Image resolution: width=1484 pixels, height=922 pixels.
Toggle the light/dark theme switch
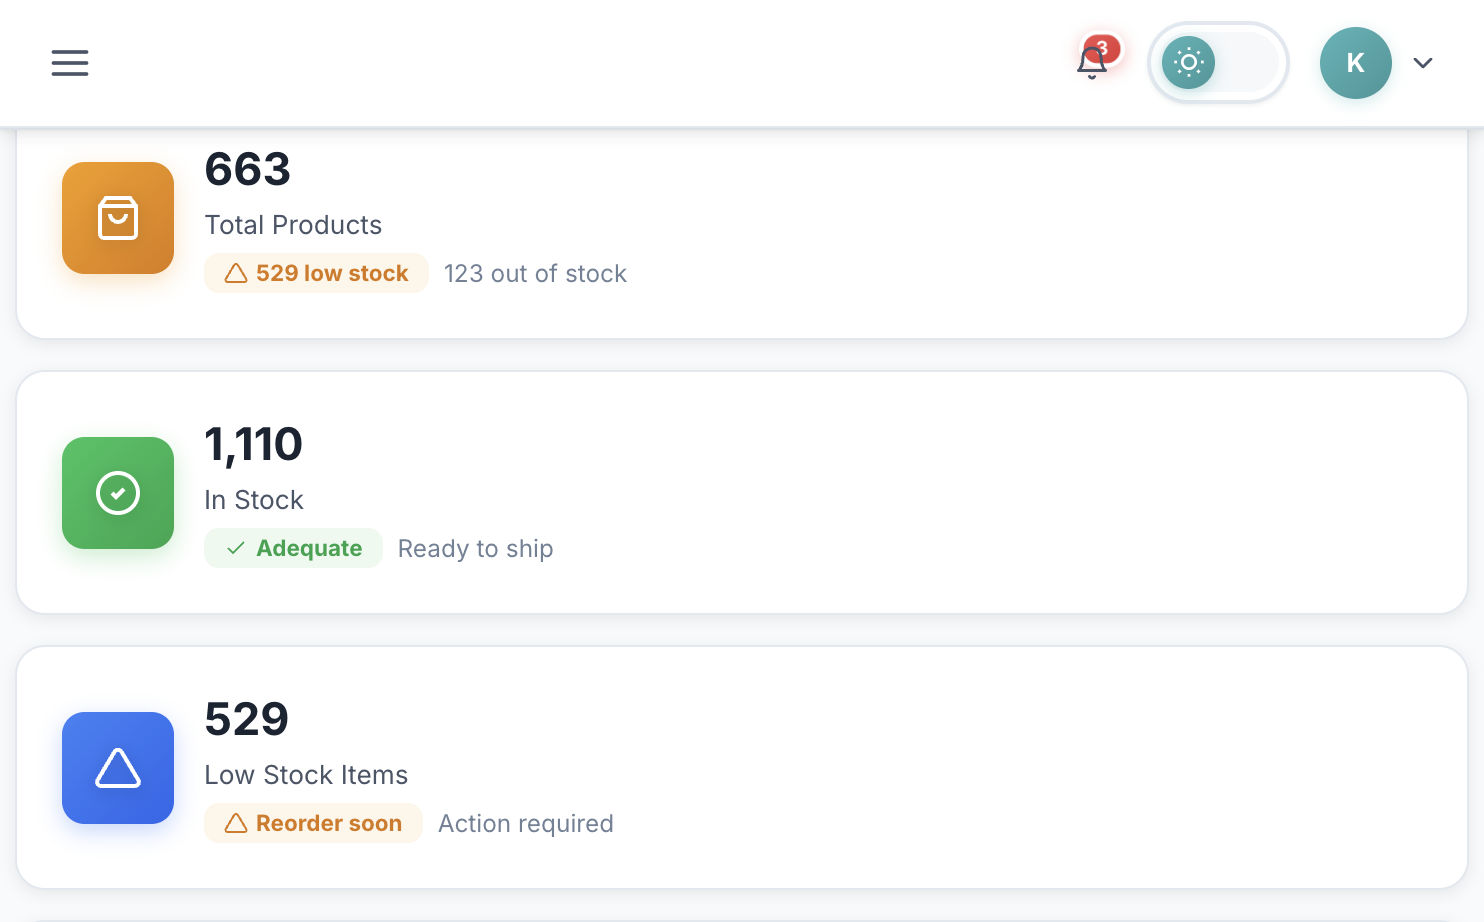point(1218,63)
